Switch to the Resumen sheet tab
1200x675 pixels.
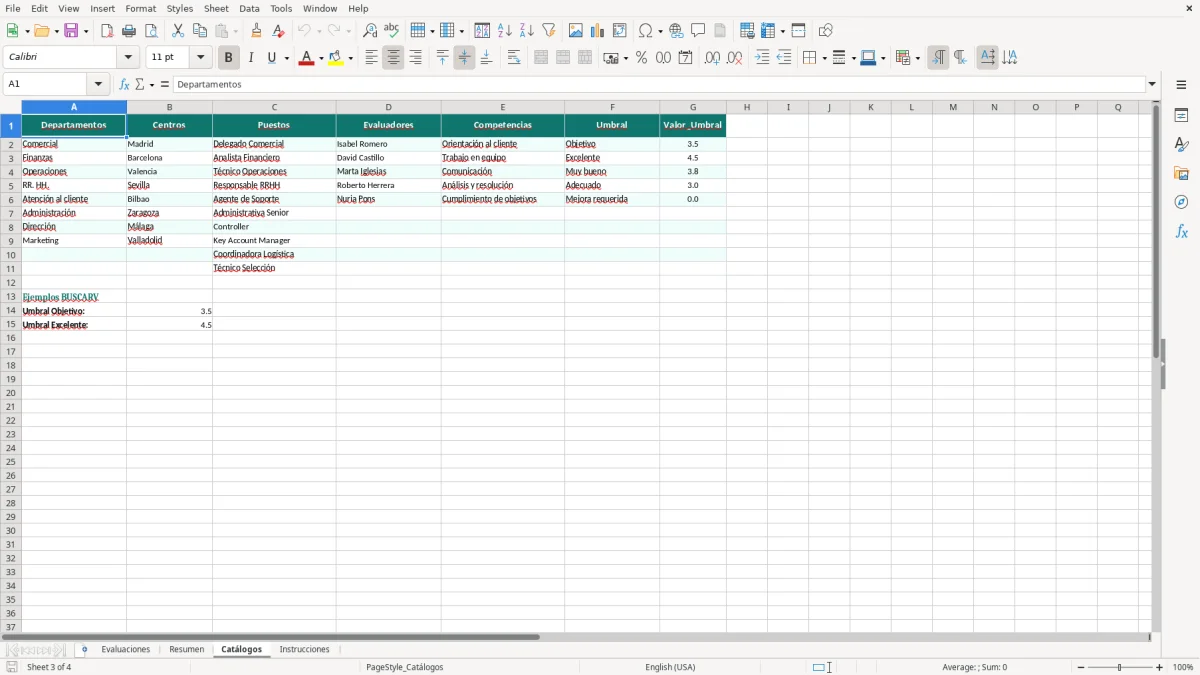[187, 650]
